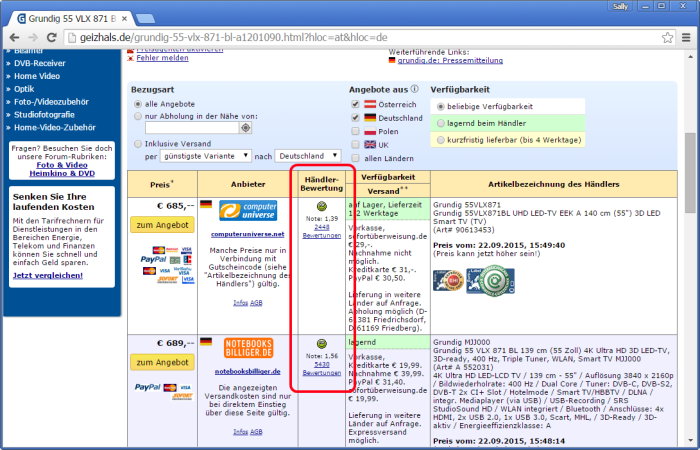Click the locate icon beside the pickup field
The width and height of the screenshot is (700, 450).
coord(246,128)
